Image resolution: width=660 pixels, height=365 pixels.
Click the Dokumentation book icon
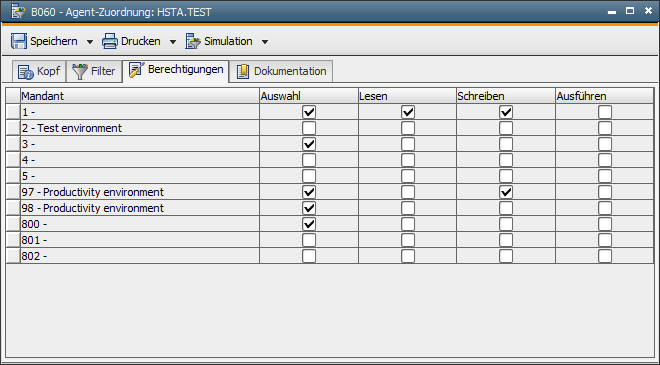[x=243, y=72]
